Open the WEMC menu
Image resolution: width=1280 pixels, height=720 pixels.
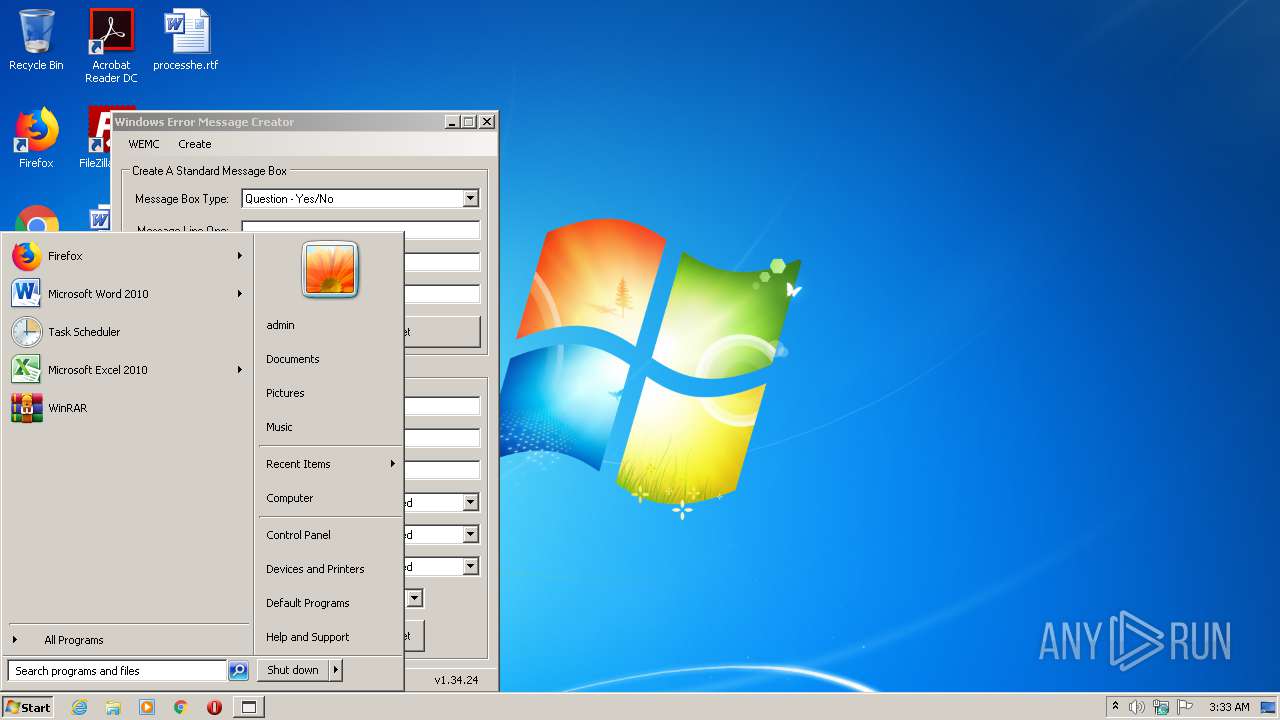pos(144,144)
